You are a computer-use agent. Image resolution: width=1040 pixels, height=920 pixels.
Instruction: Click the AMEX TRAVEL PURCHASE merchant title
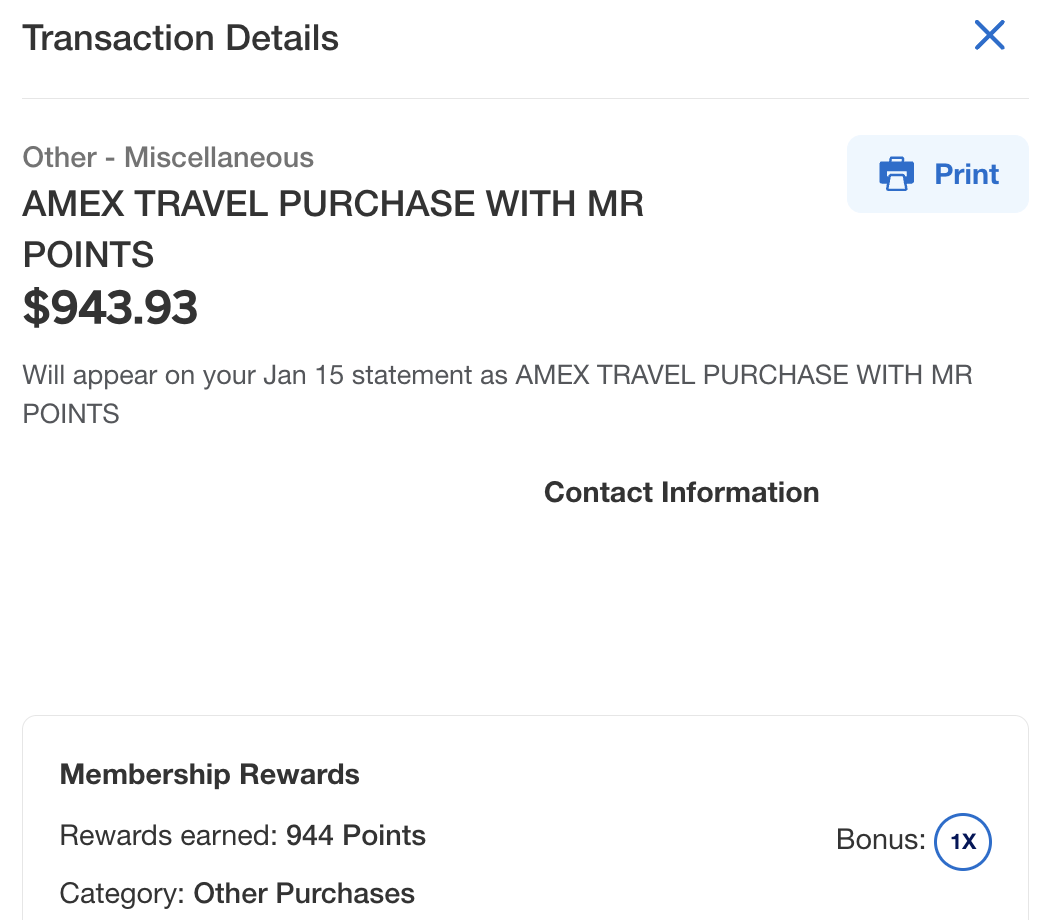pos(333,204)
